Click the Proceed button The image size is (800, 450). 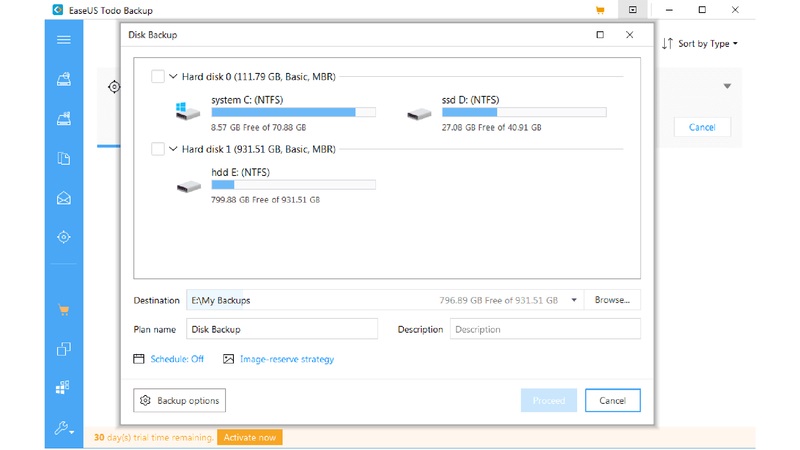tap(548, 401)
